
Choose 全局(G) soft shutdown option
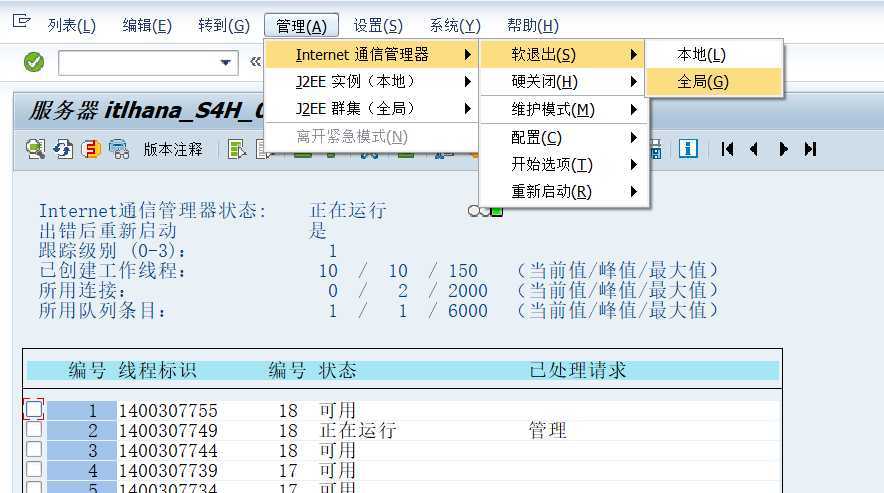tap(714, 82)
